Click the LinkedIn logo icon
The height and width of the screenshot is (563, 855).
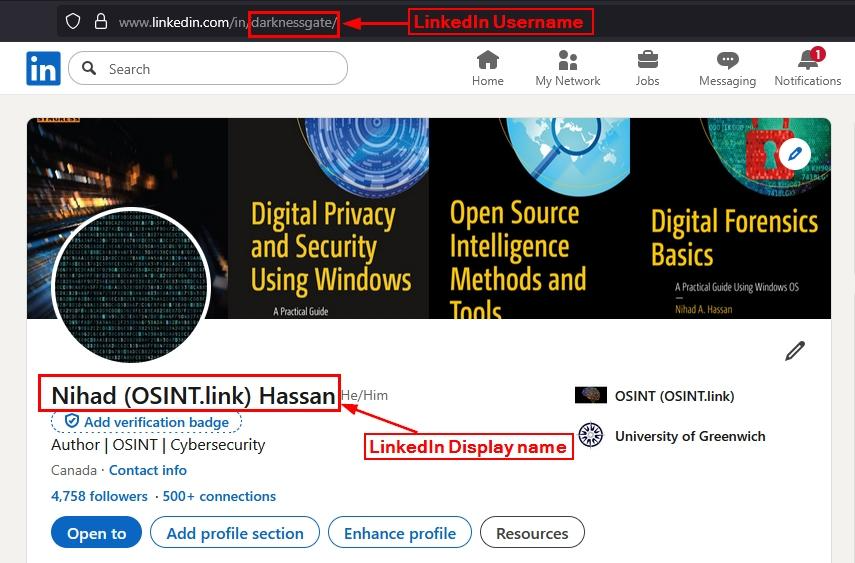[43, 68]
